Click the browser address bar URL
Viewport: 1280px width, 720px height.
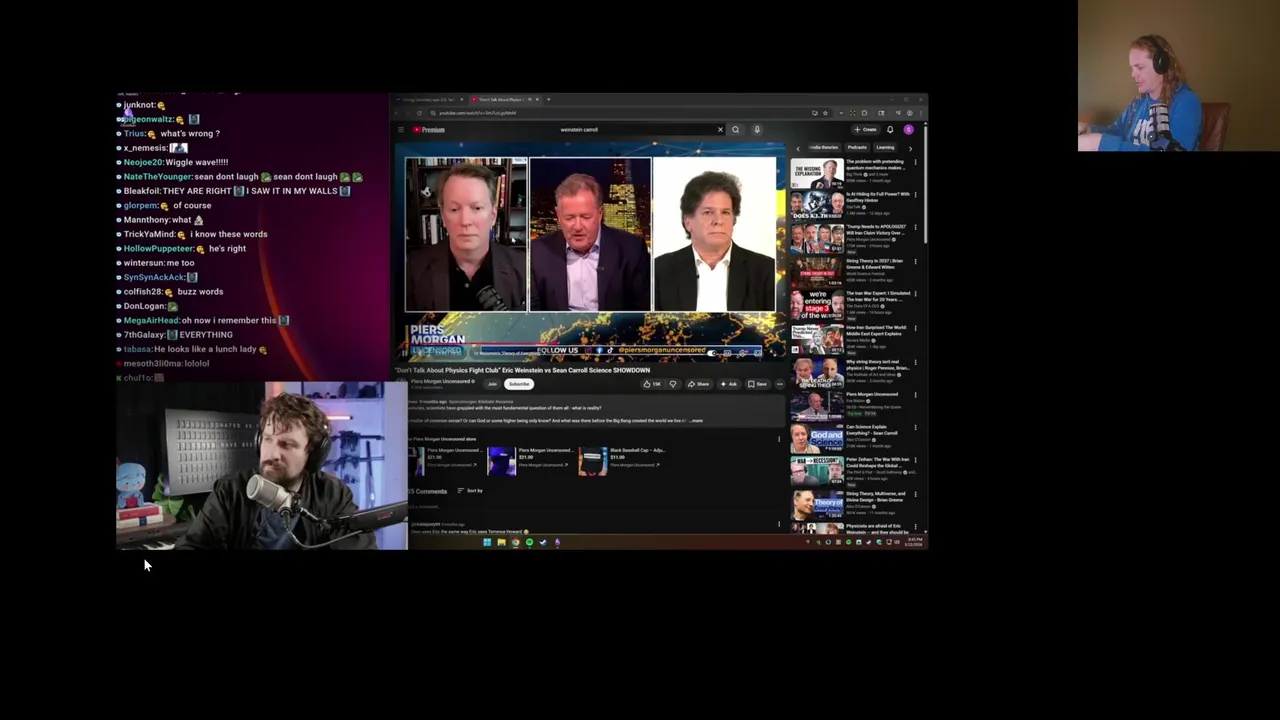pos(477,113)
